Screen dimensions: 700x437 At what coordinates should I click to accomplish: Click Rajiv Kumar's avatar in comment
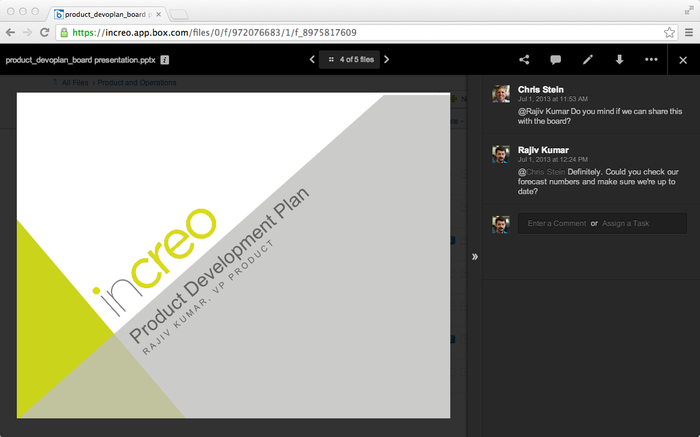tap(501, 154)
